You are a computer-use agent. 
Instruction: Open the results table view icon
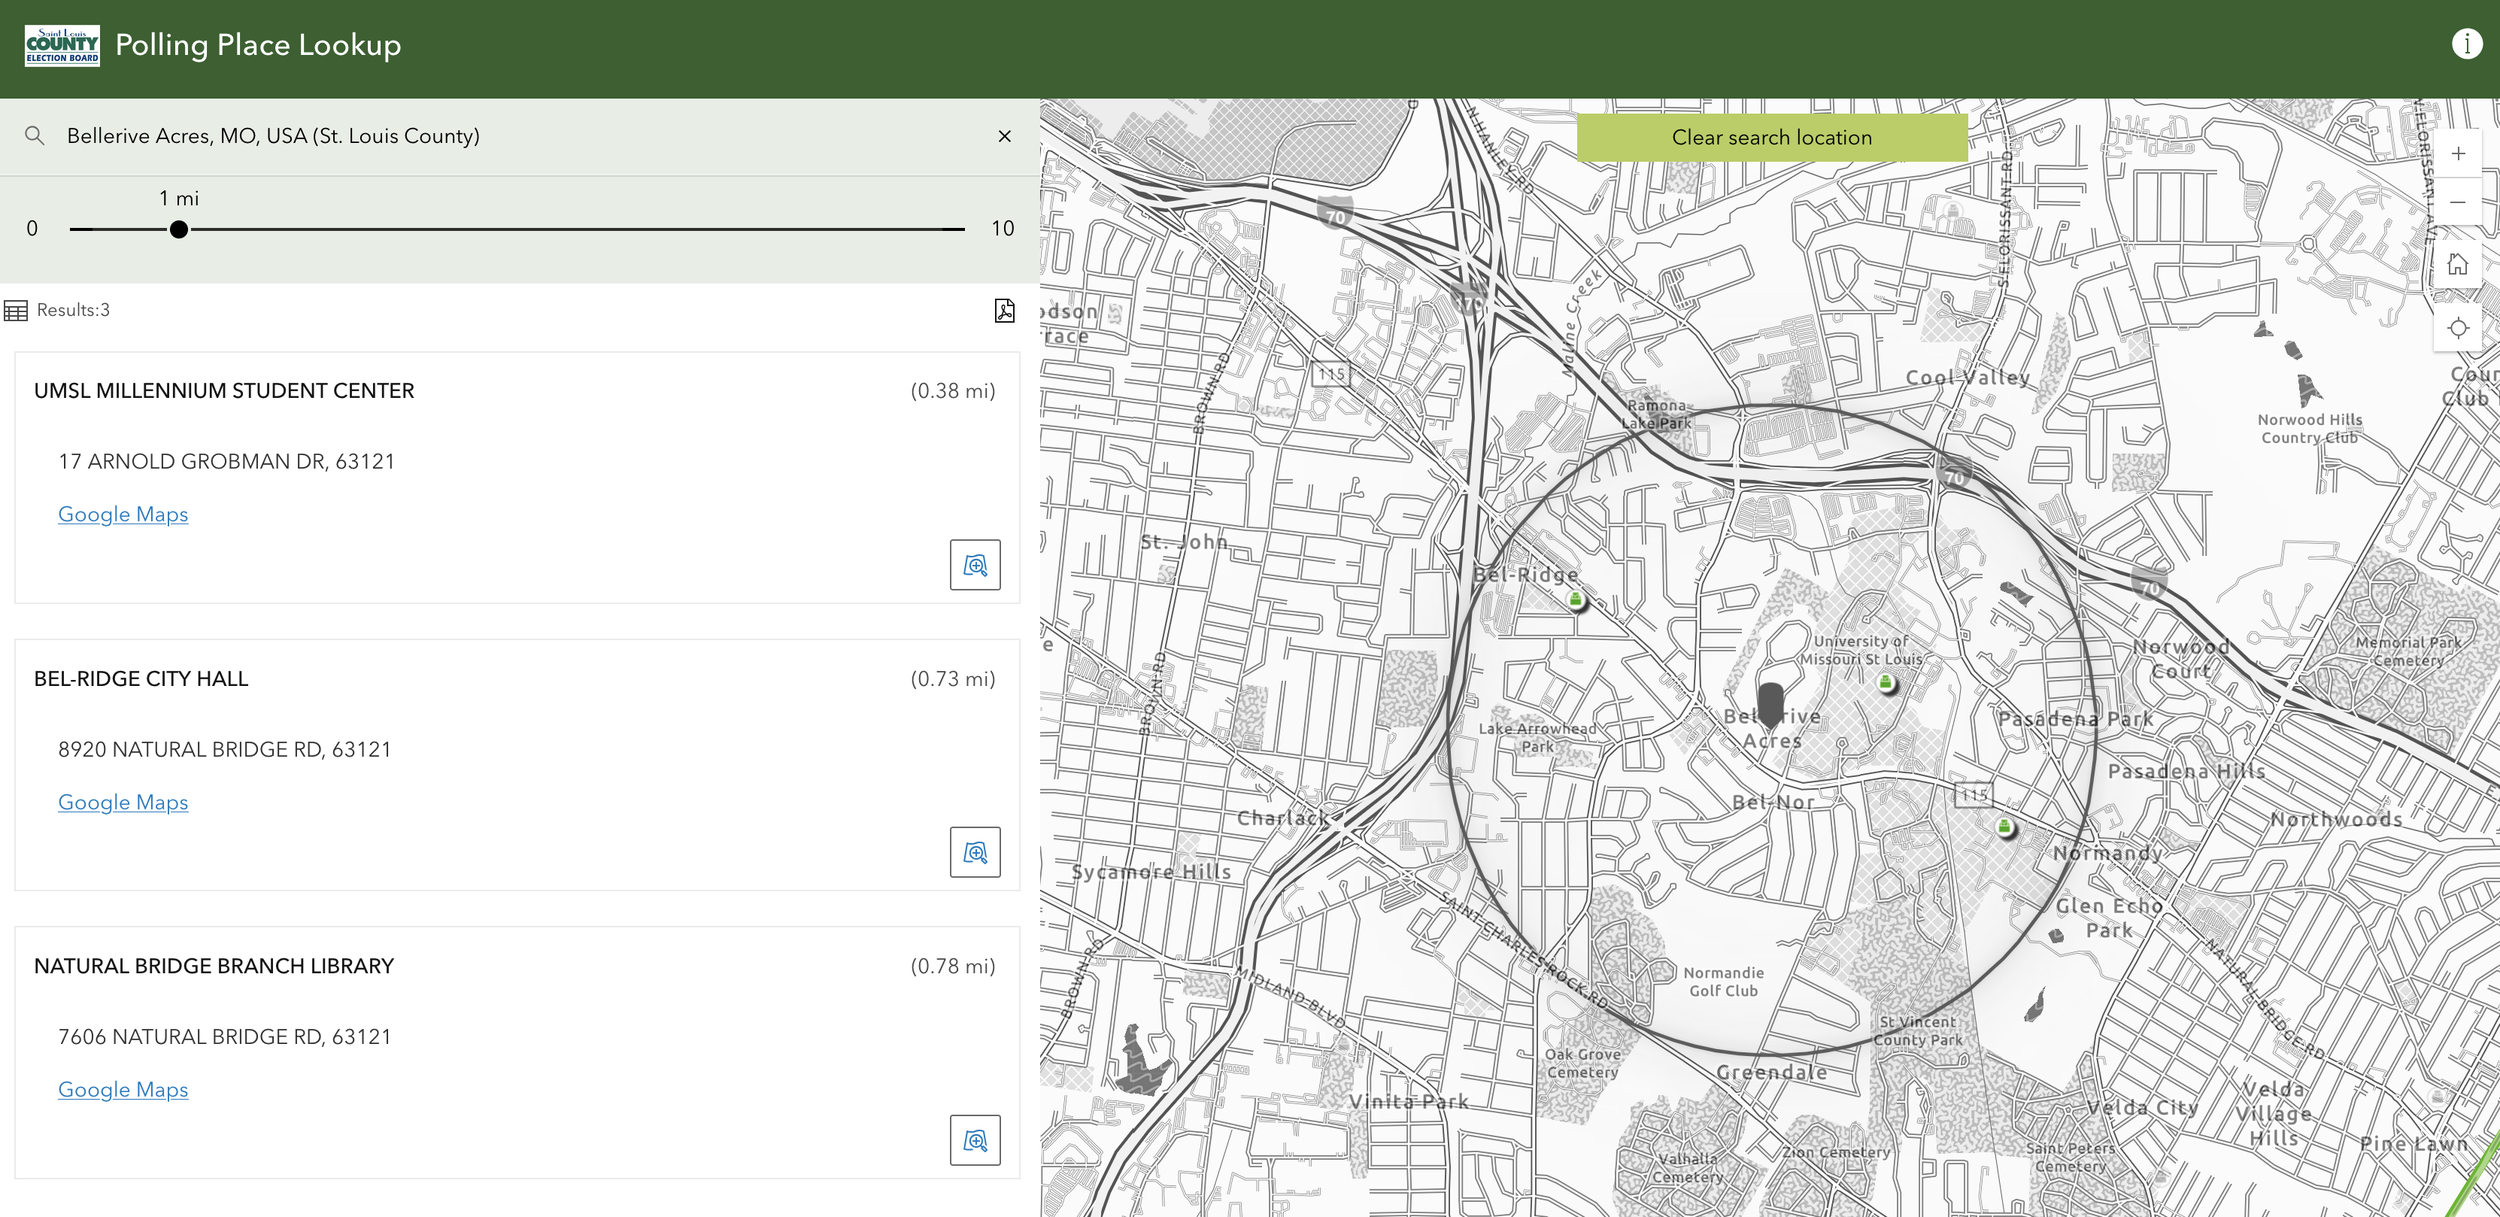point(16,311)
